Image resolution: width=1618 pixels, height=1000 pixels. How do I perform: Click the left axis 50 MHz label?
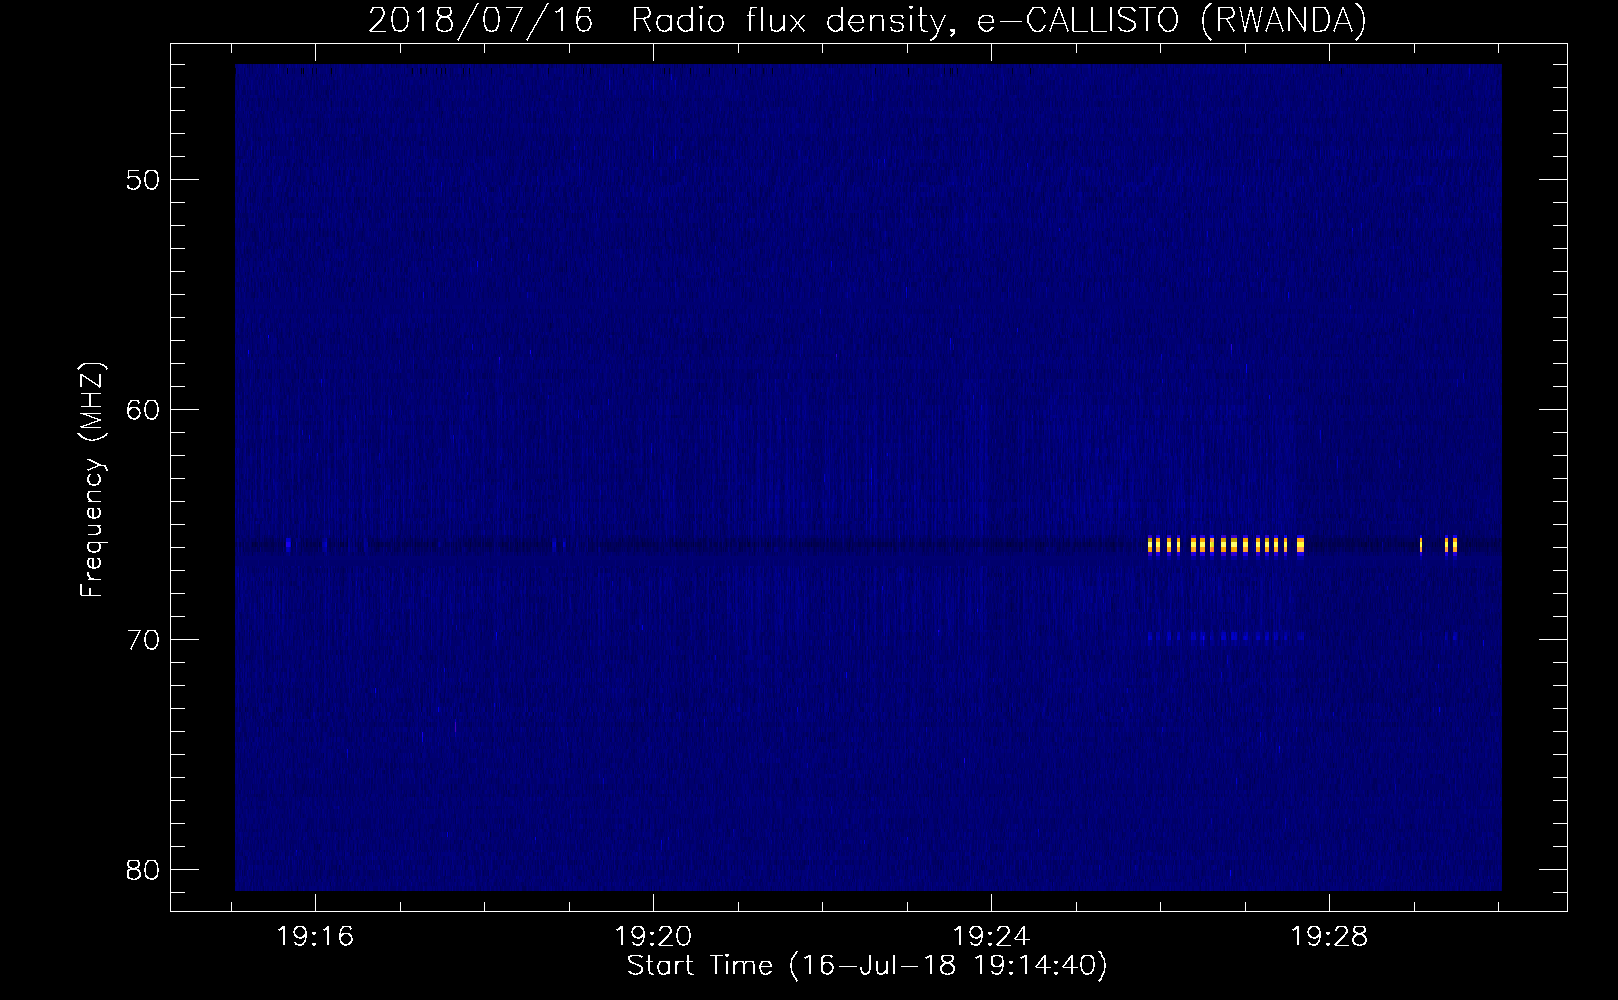tap(144, 180)
